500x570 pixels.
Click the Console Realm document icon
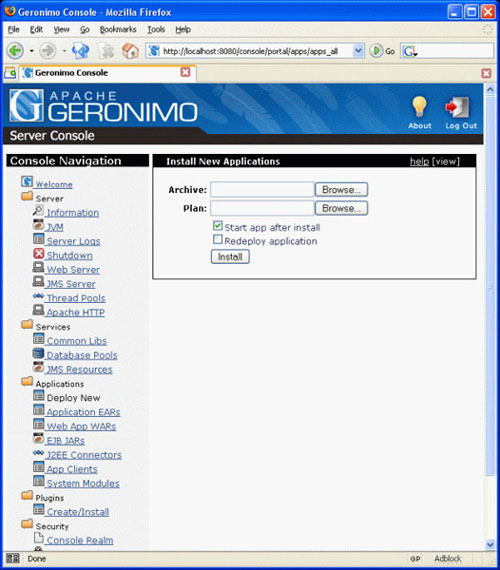click(x=38, y=538)
